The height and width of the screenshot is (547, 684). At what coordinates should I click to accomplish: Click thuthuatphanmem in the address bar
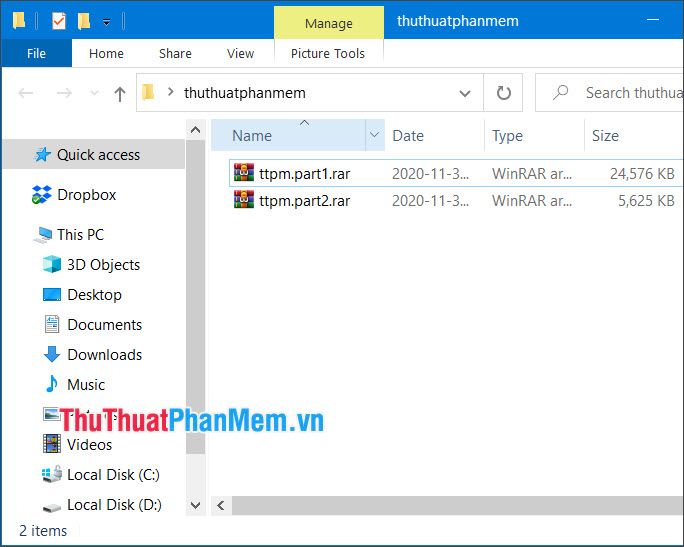[x=245, y=92]
